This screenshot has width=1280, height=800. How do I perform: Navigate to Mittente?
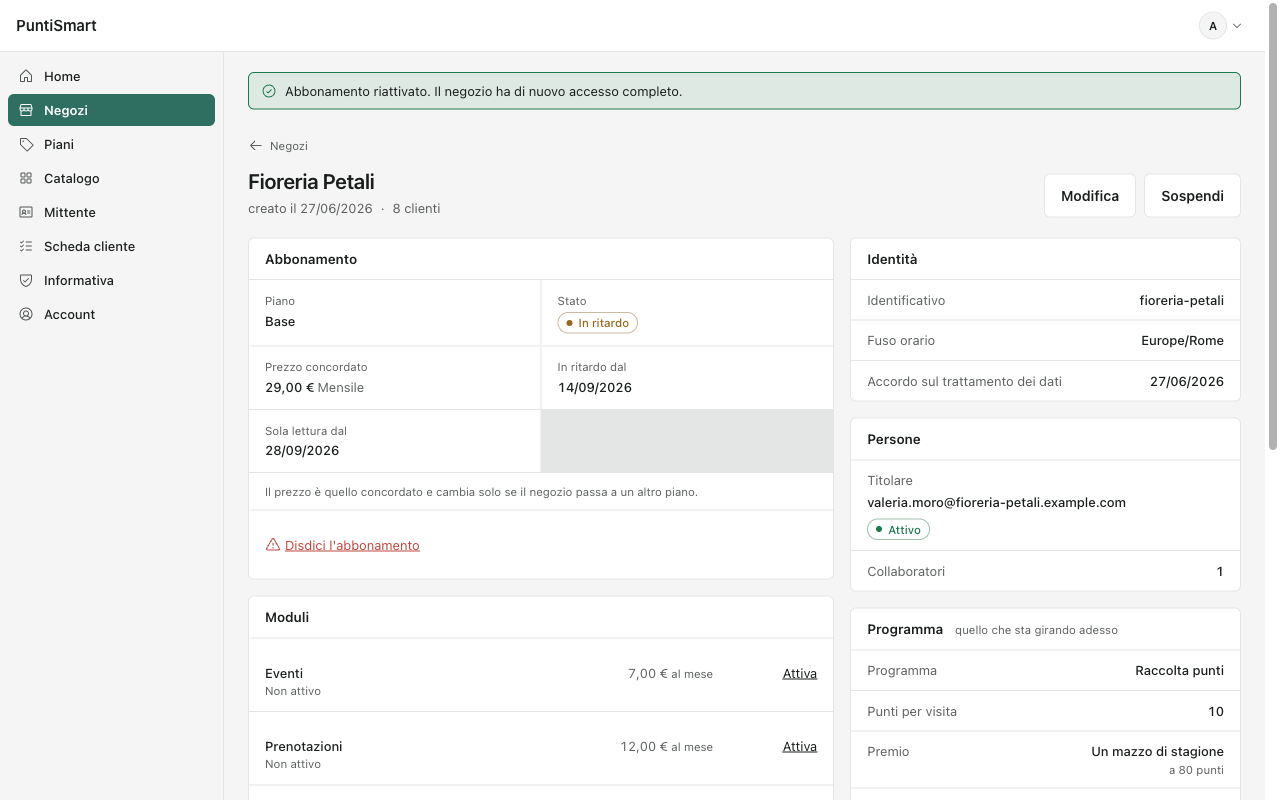tap(111, 212)
